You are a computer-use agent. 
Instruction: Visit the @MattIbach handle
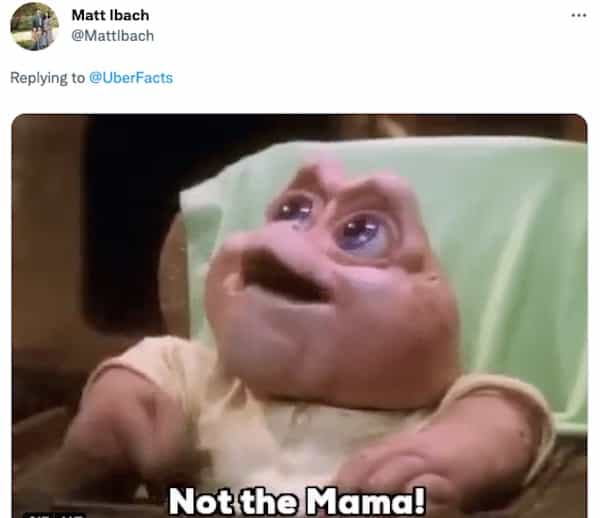point(112,36)
